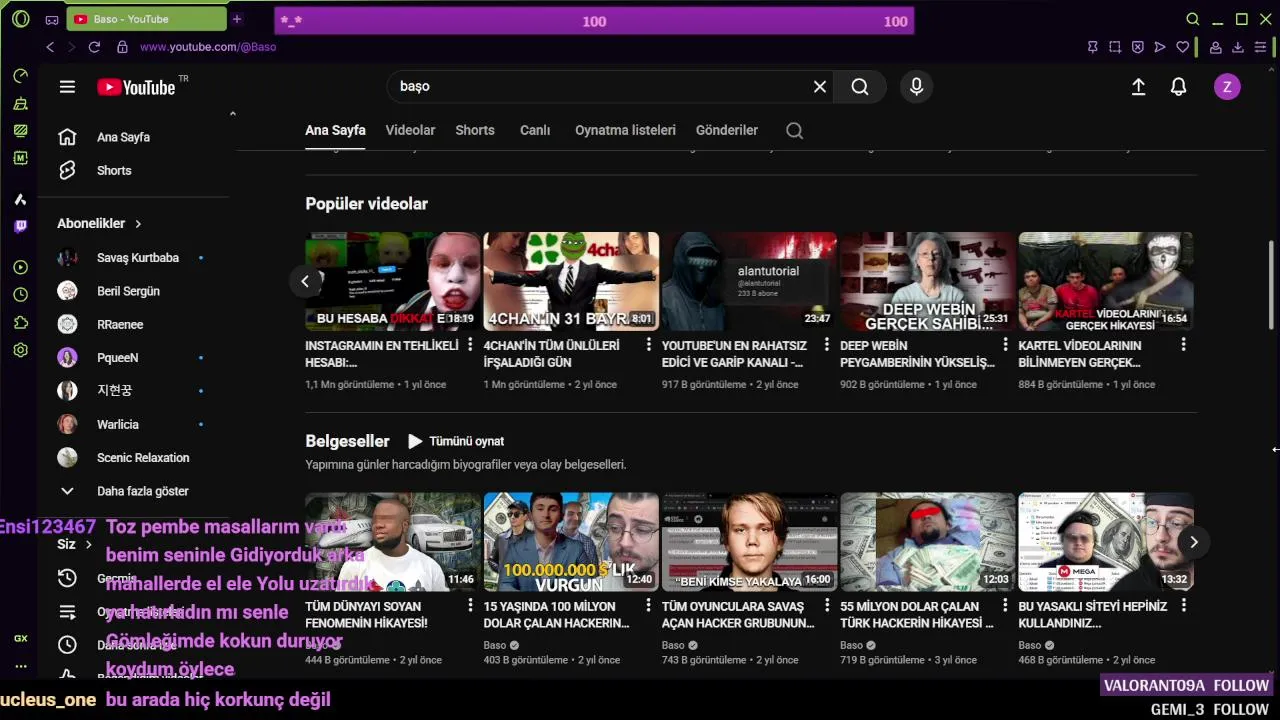
Task: Switch to Gönderiler tab
Action: [727, 130]
